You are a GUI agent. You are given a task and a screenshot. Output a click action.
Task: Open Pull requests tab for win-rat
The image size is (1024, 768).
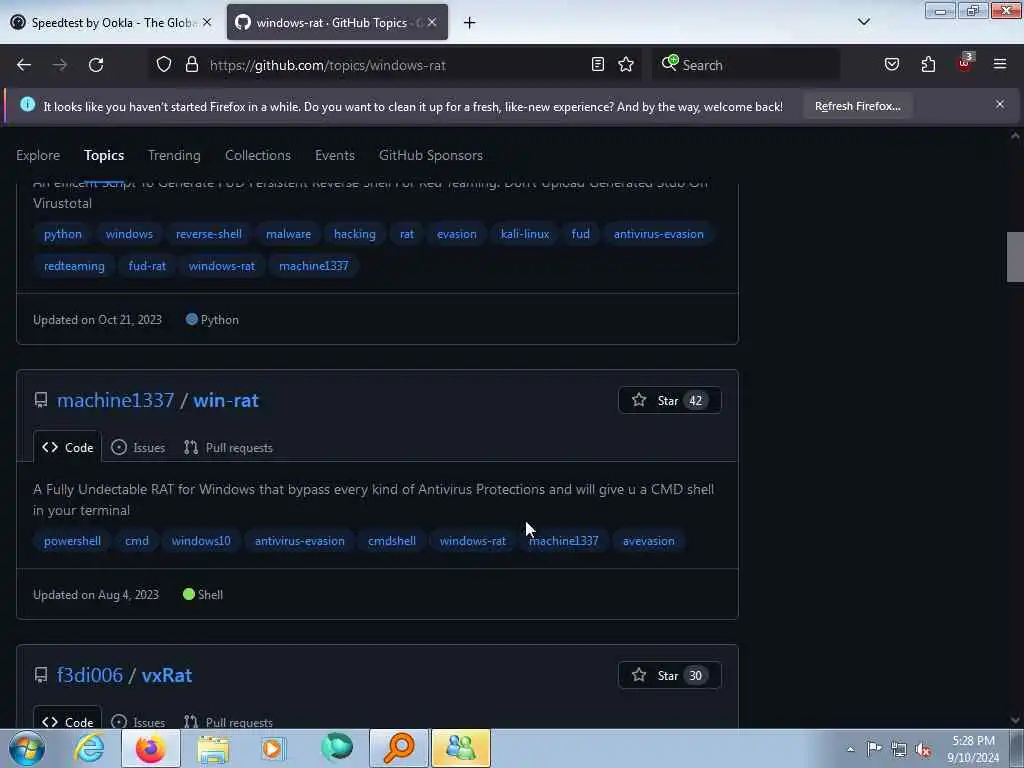pos(228,447)
